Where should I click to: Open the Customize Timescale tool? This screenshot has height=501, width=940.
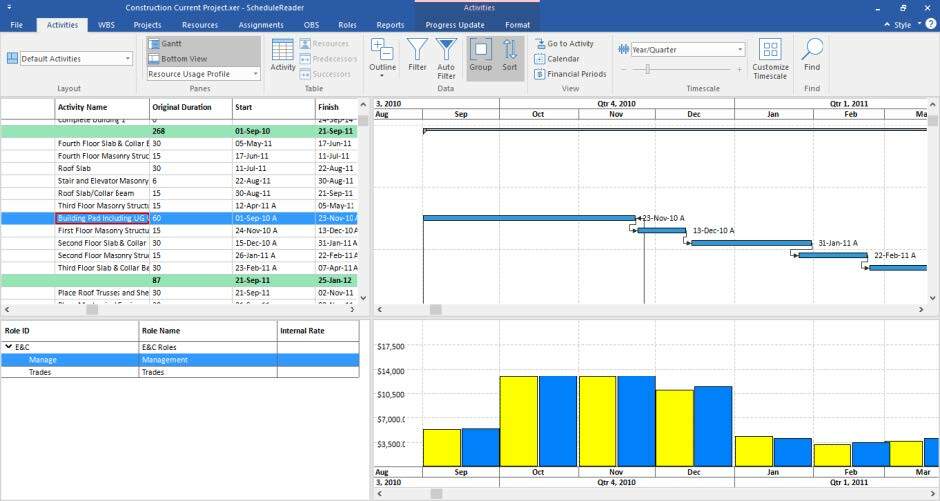[770, 58]
